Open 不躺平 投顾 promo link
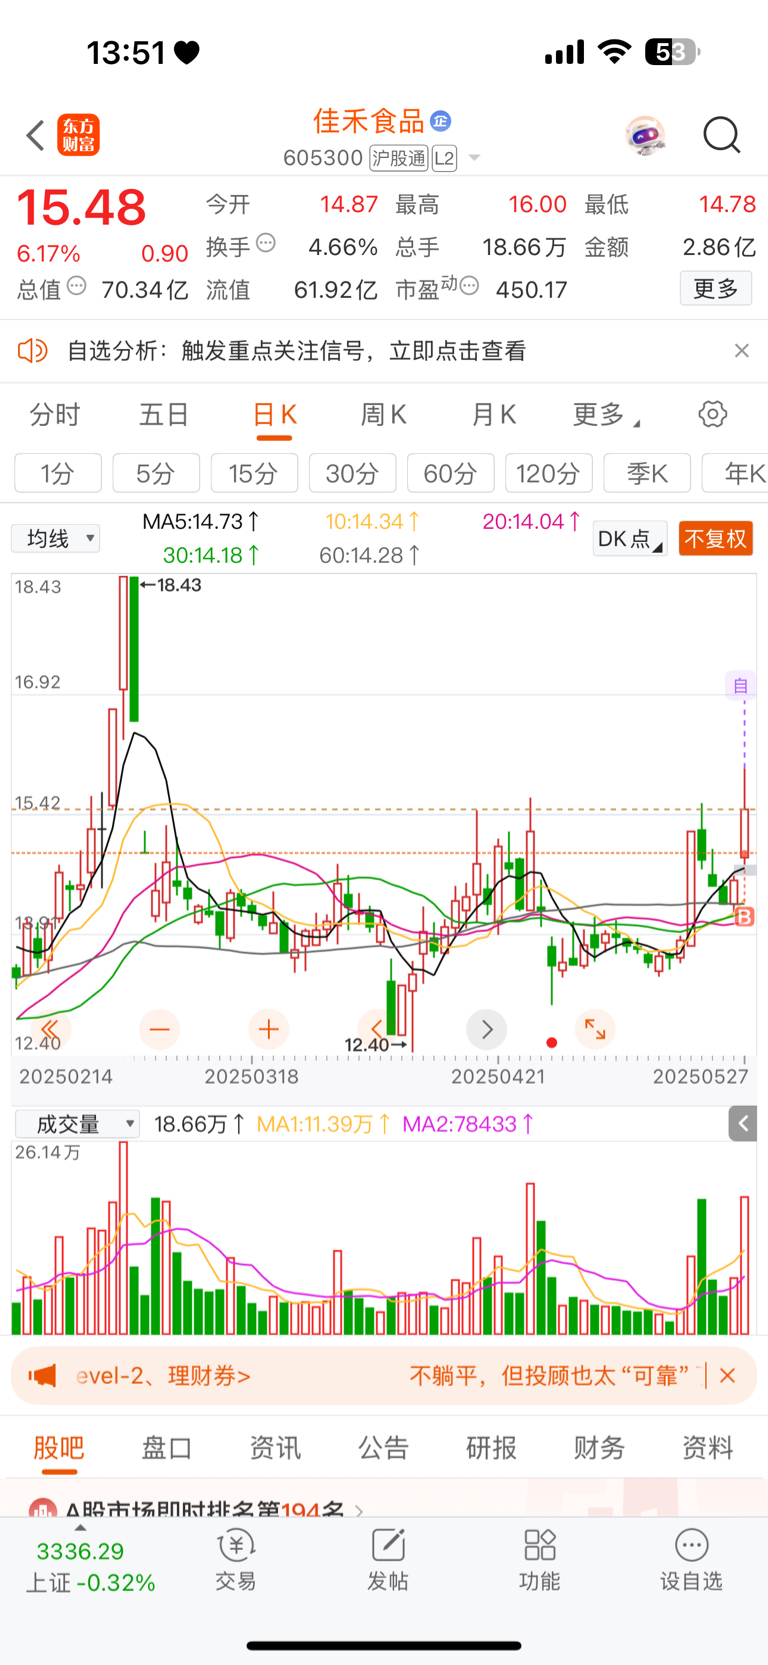The height and width of the screenshot is (1665, 768). pyautogui.click(x=549, y=1376)
